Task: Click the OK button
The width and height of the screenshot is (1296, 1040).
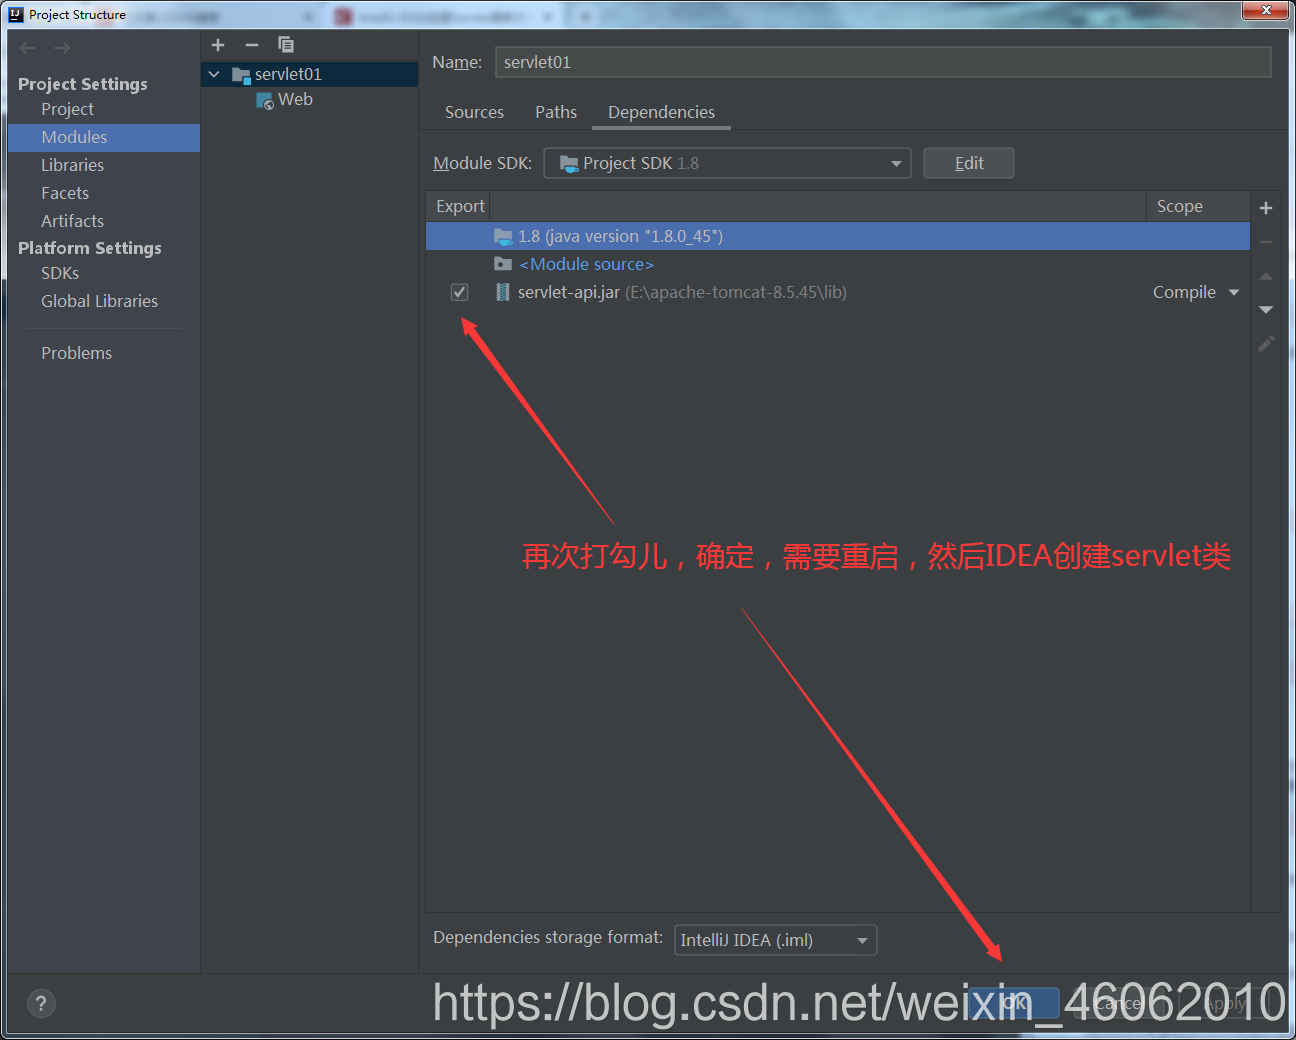Action: (1014, 1003)
